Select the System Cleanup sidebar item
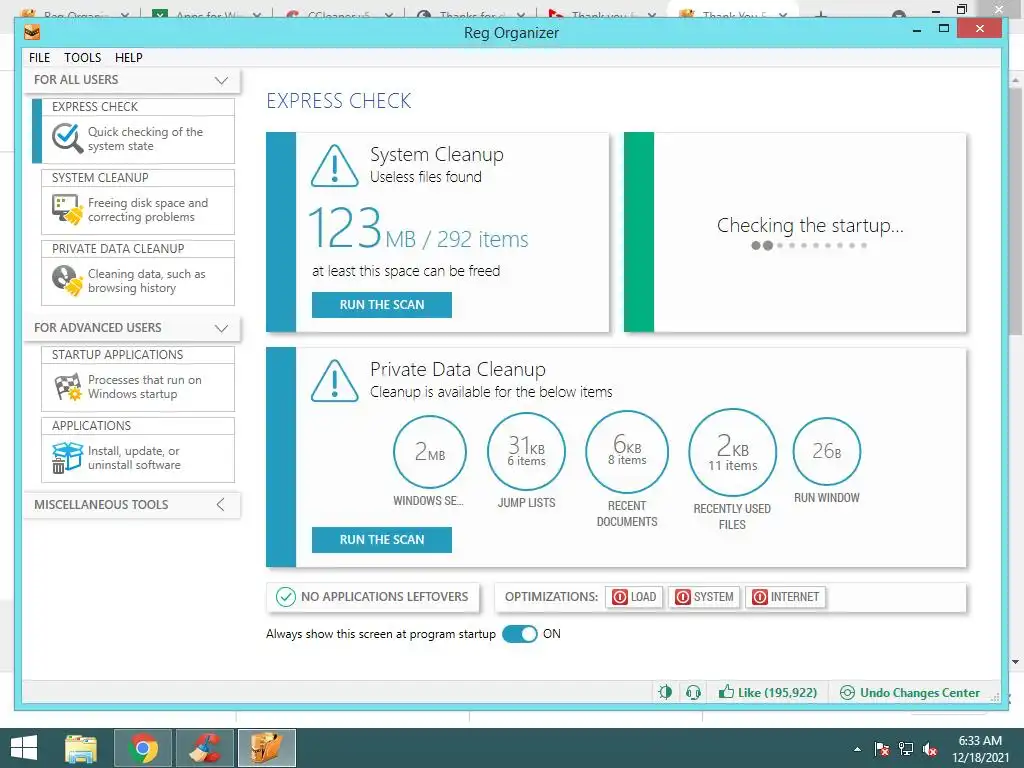 (138, 202)
